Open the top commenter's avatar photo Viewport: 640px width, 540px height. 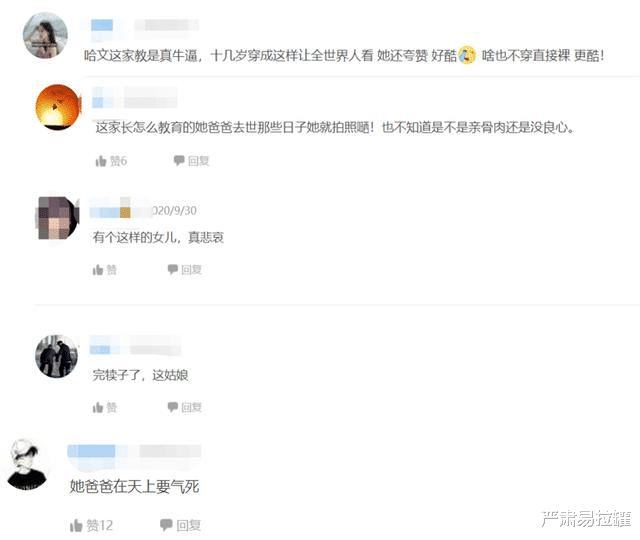45,35
